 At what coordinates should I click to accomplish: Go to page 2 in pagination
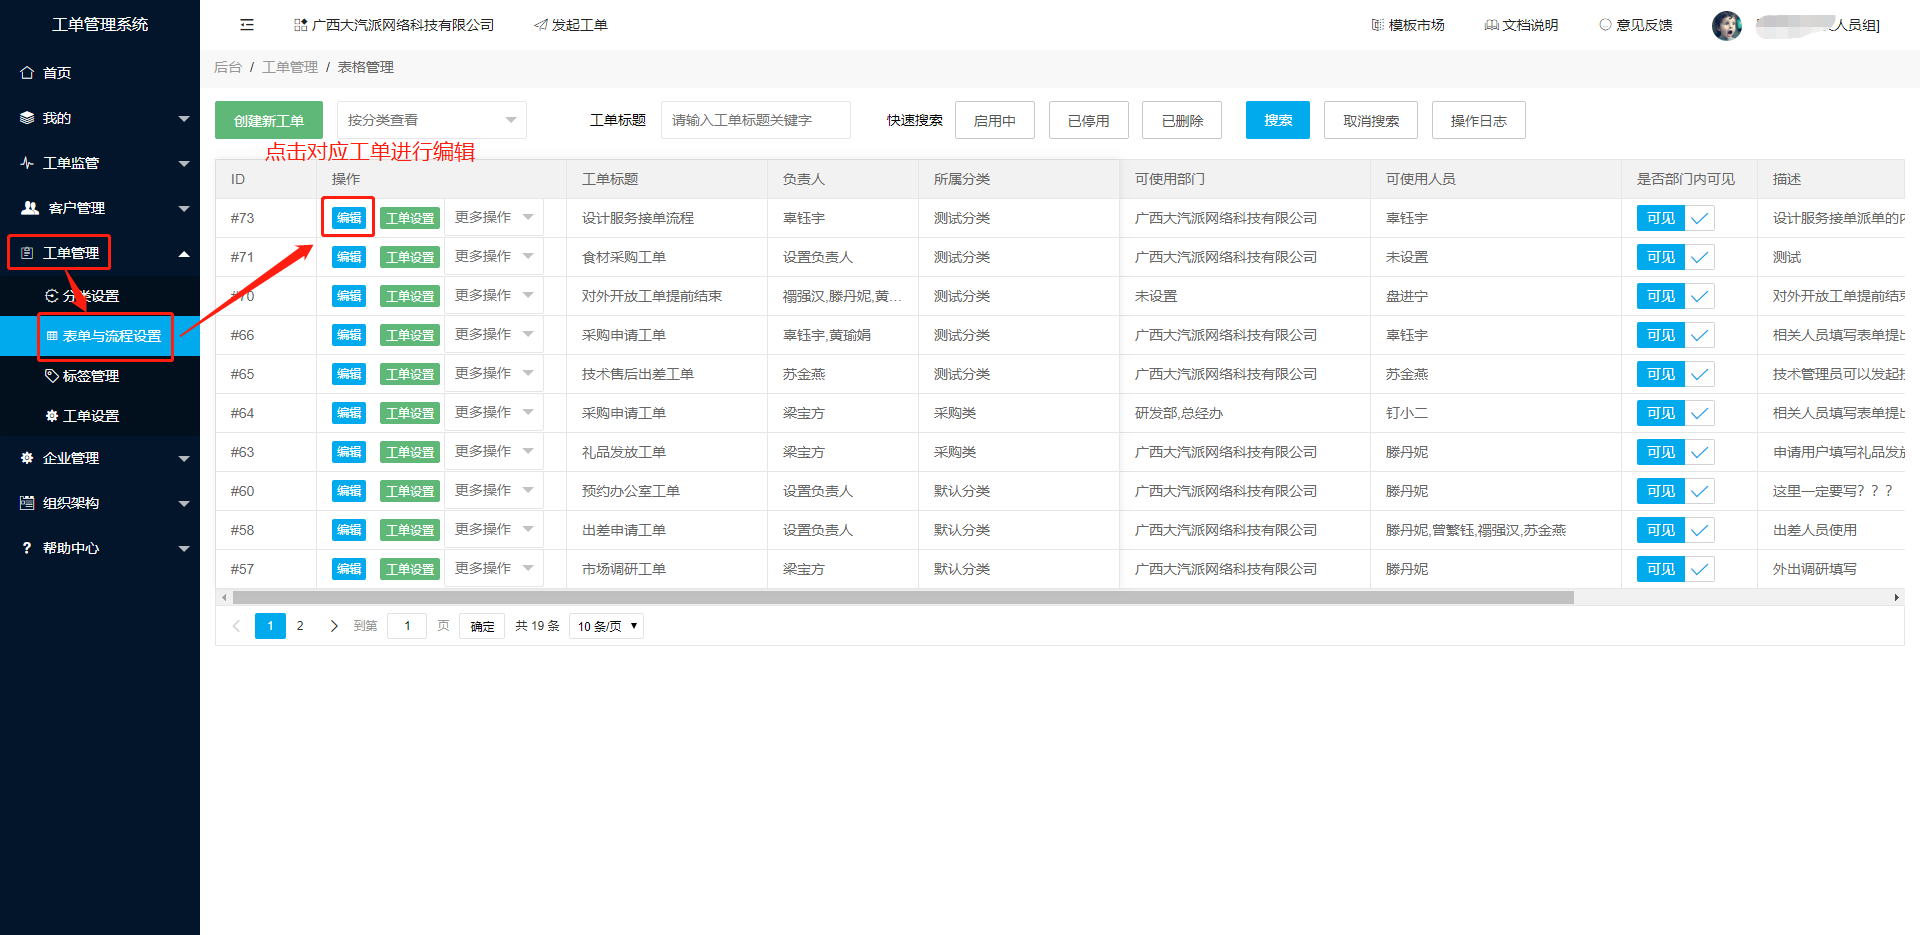click(300, 626)
